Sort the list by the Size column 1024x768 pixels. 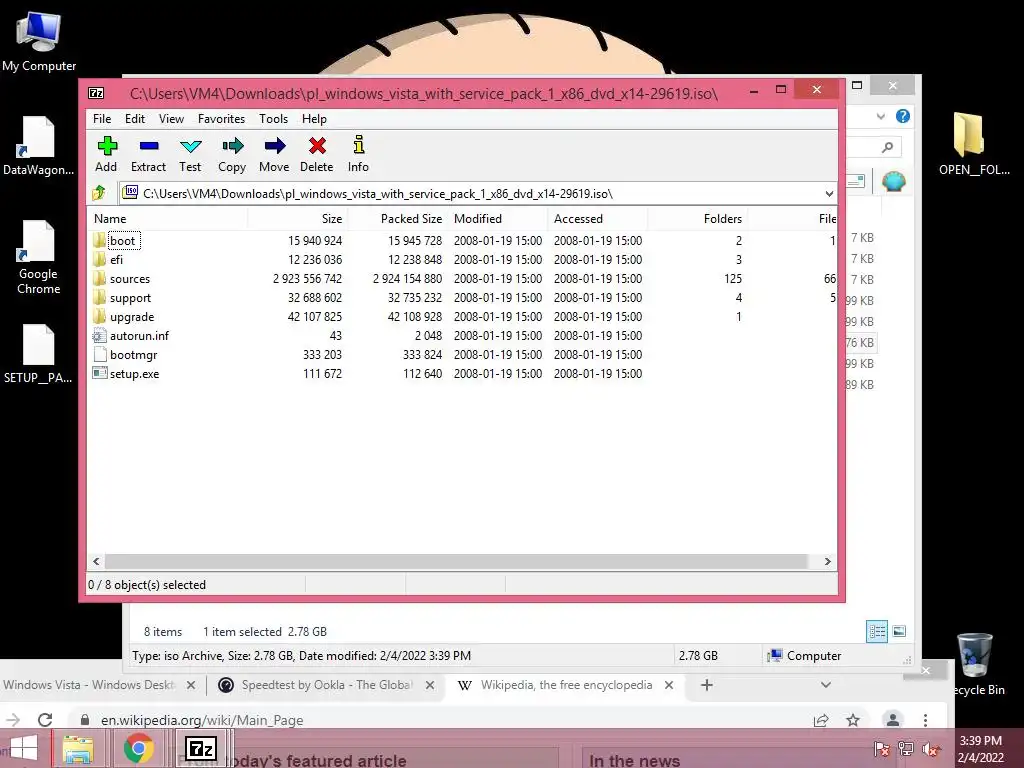(298, 219)
